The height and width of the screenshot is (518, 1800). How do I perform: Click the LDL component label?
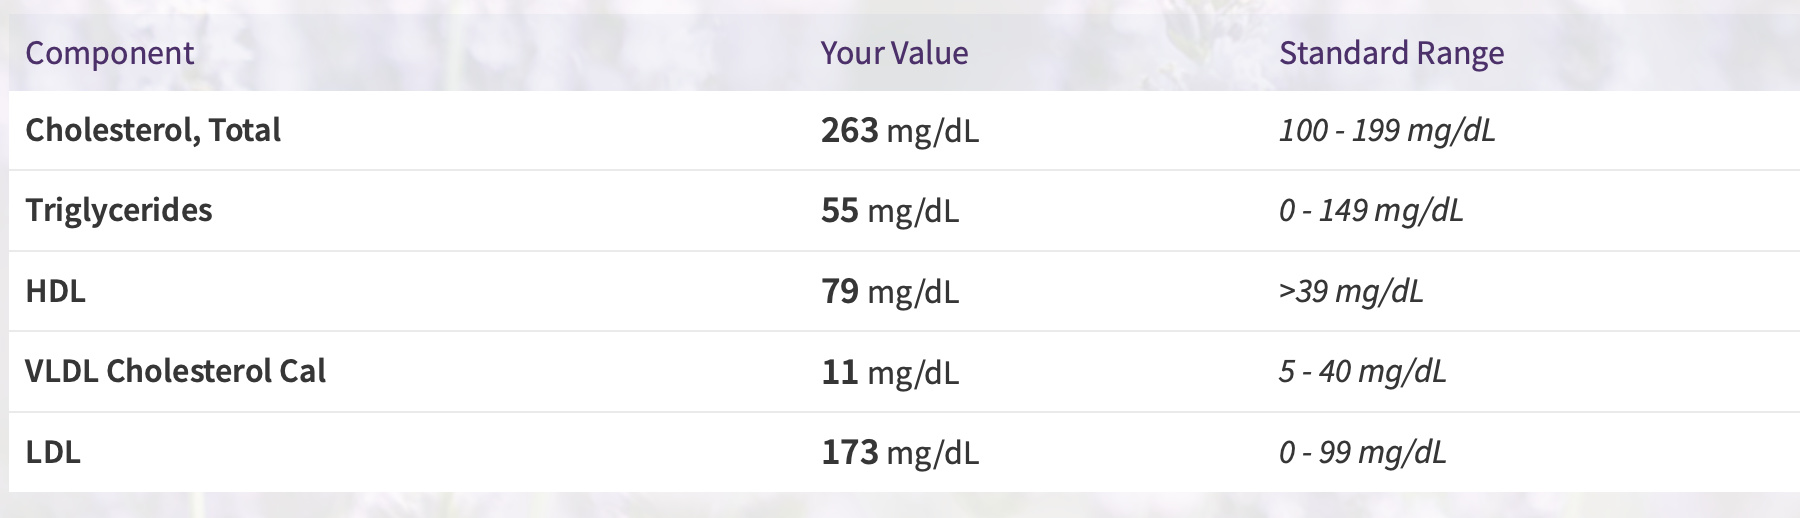[x=53, y=452]
